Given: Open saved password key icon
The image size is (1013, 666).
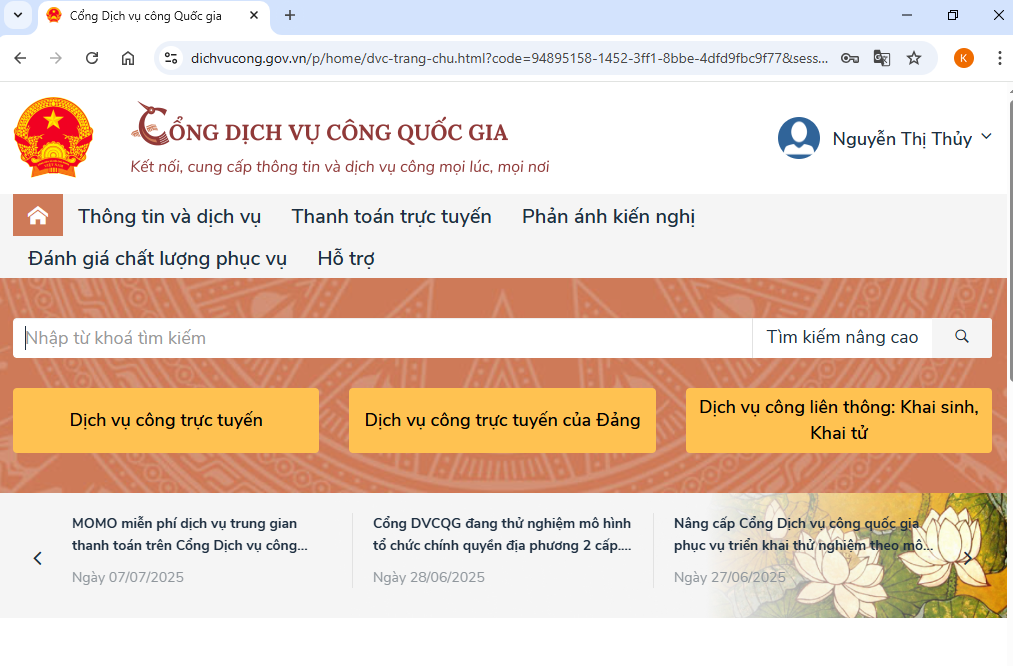Looking at the screenshot, I should pyautogui.click(x=850, y=58).
